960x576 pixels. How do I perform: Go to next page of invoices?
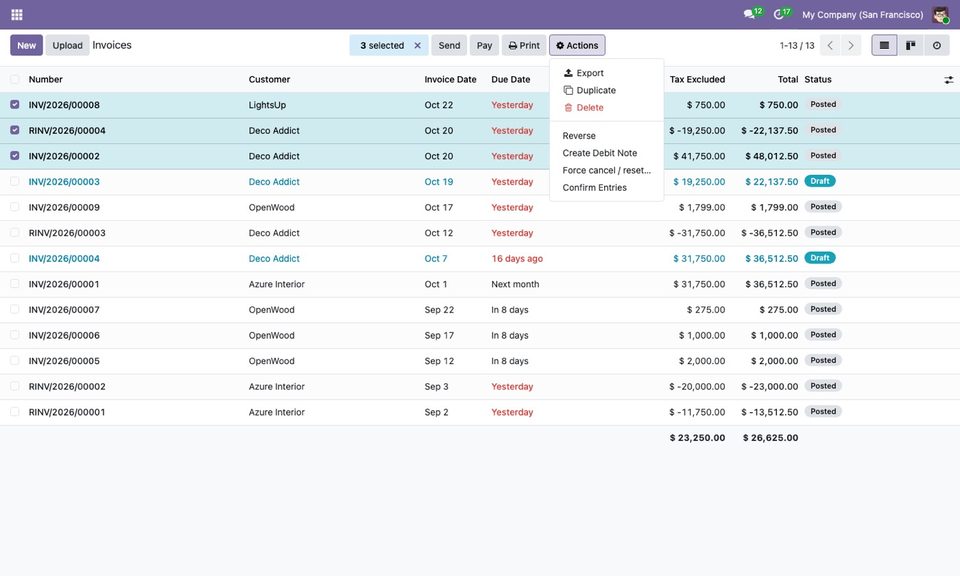[x=851, y=45]
